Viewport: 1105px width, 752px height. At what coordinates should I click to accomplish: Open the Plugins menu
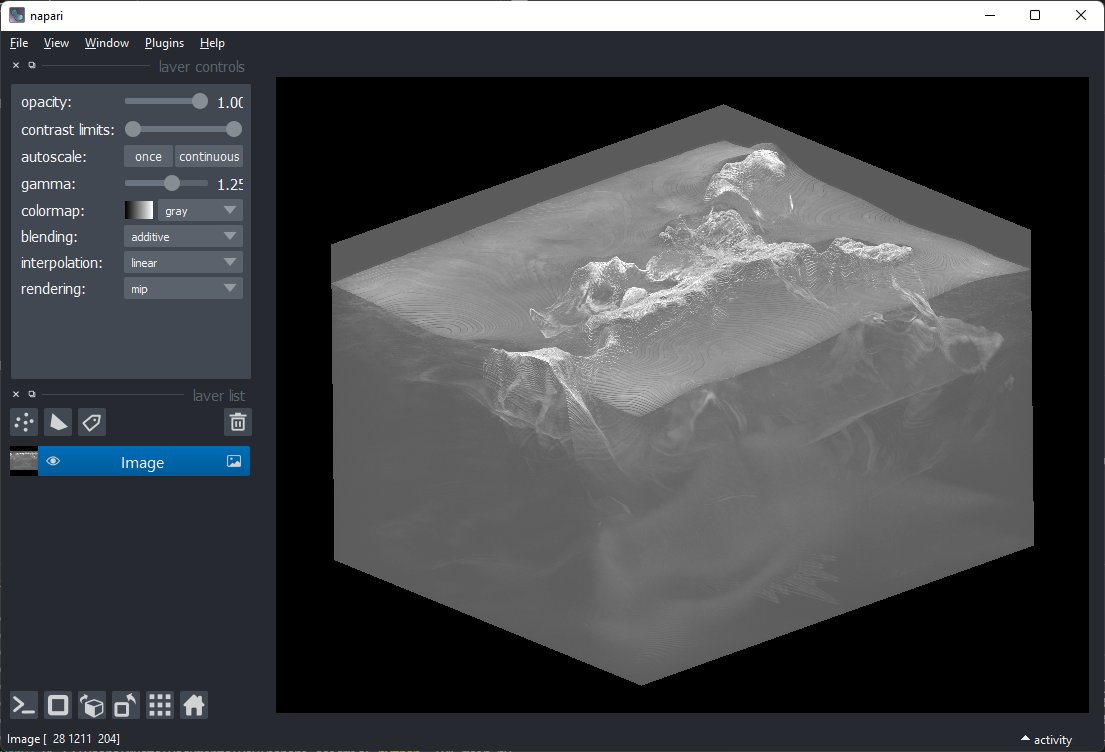(164, 43)
